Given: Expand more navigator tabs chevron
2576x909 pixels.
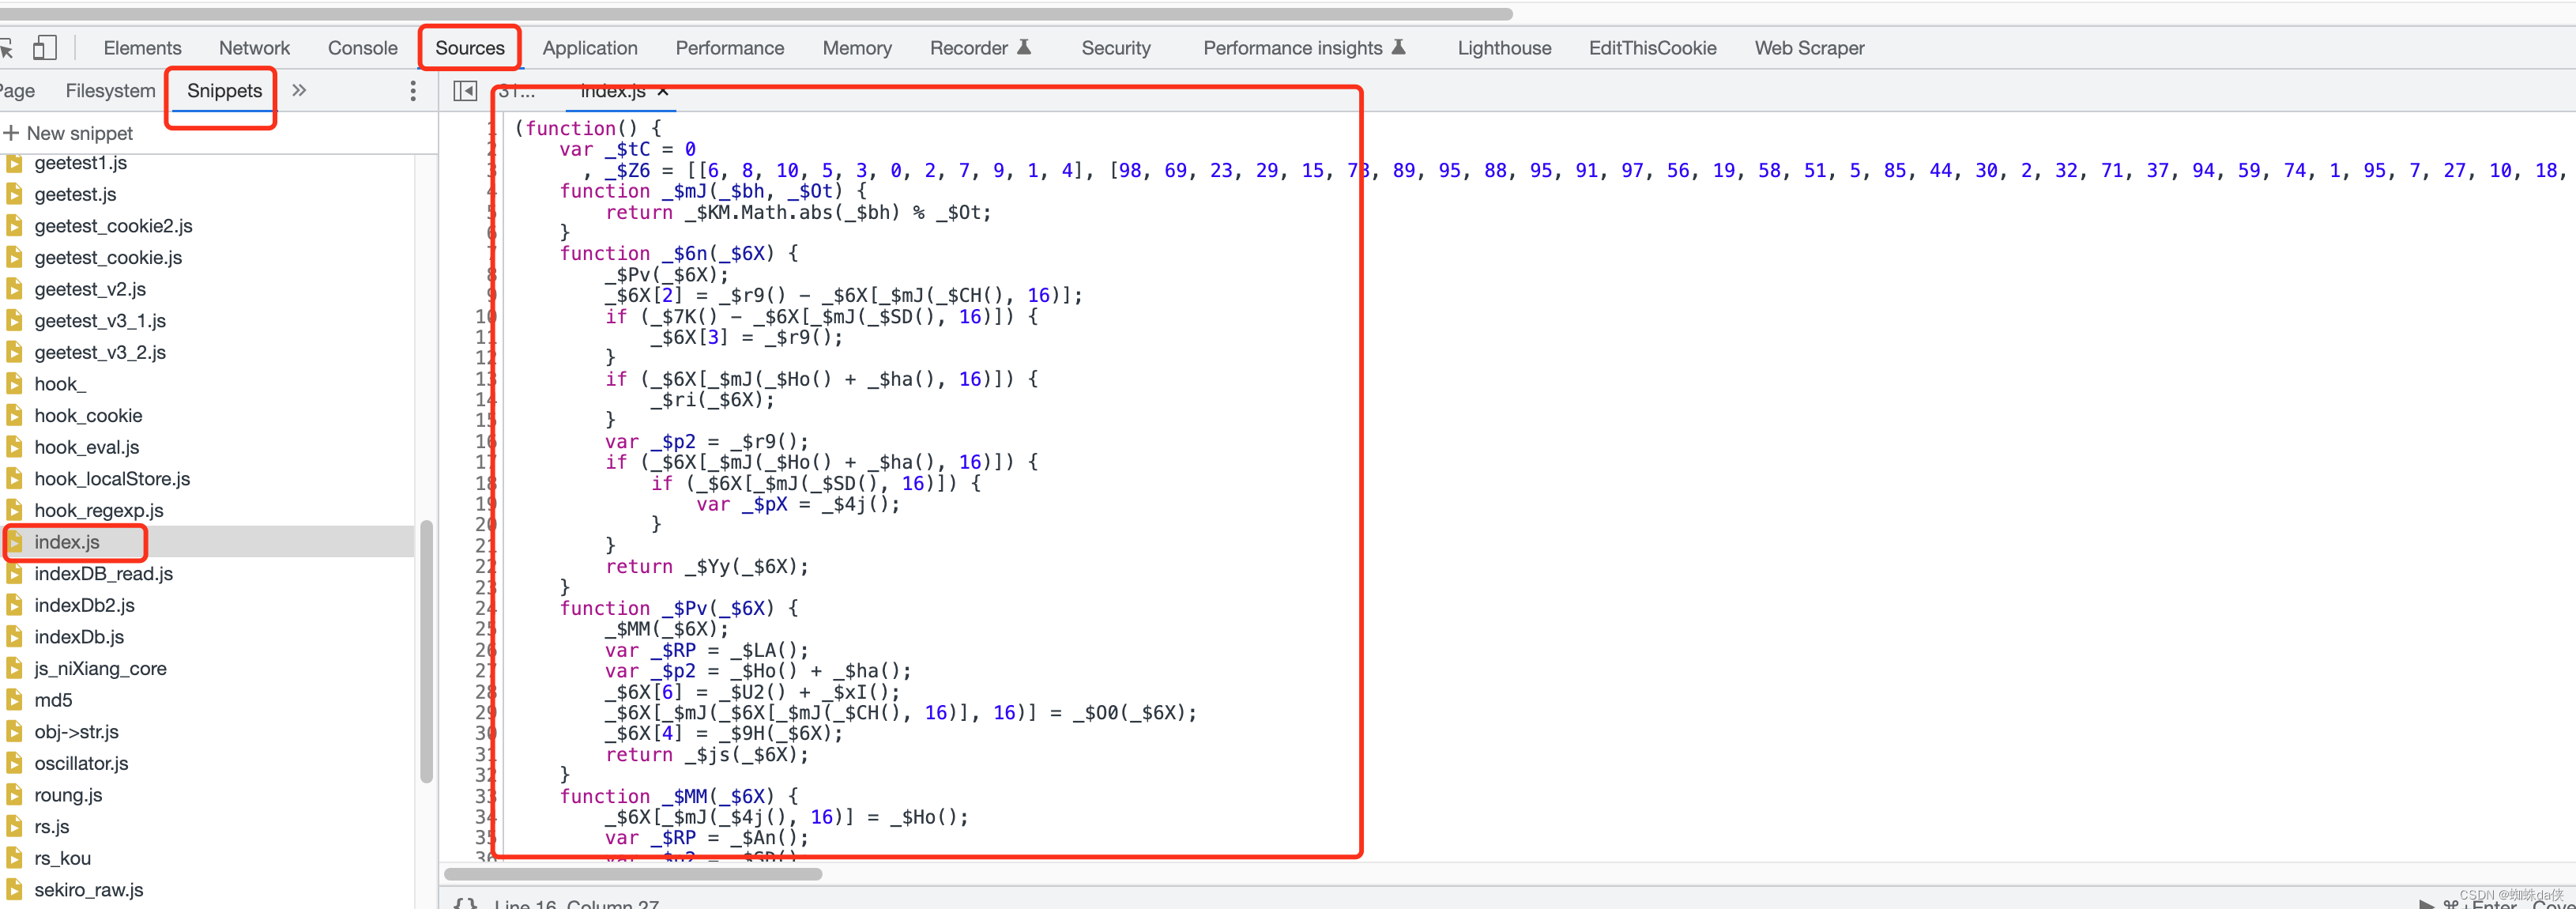Looking at the screenshot, I should pos(299,91).
